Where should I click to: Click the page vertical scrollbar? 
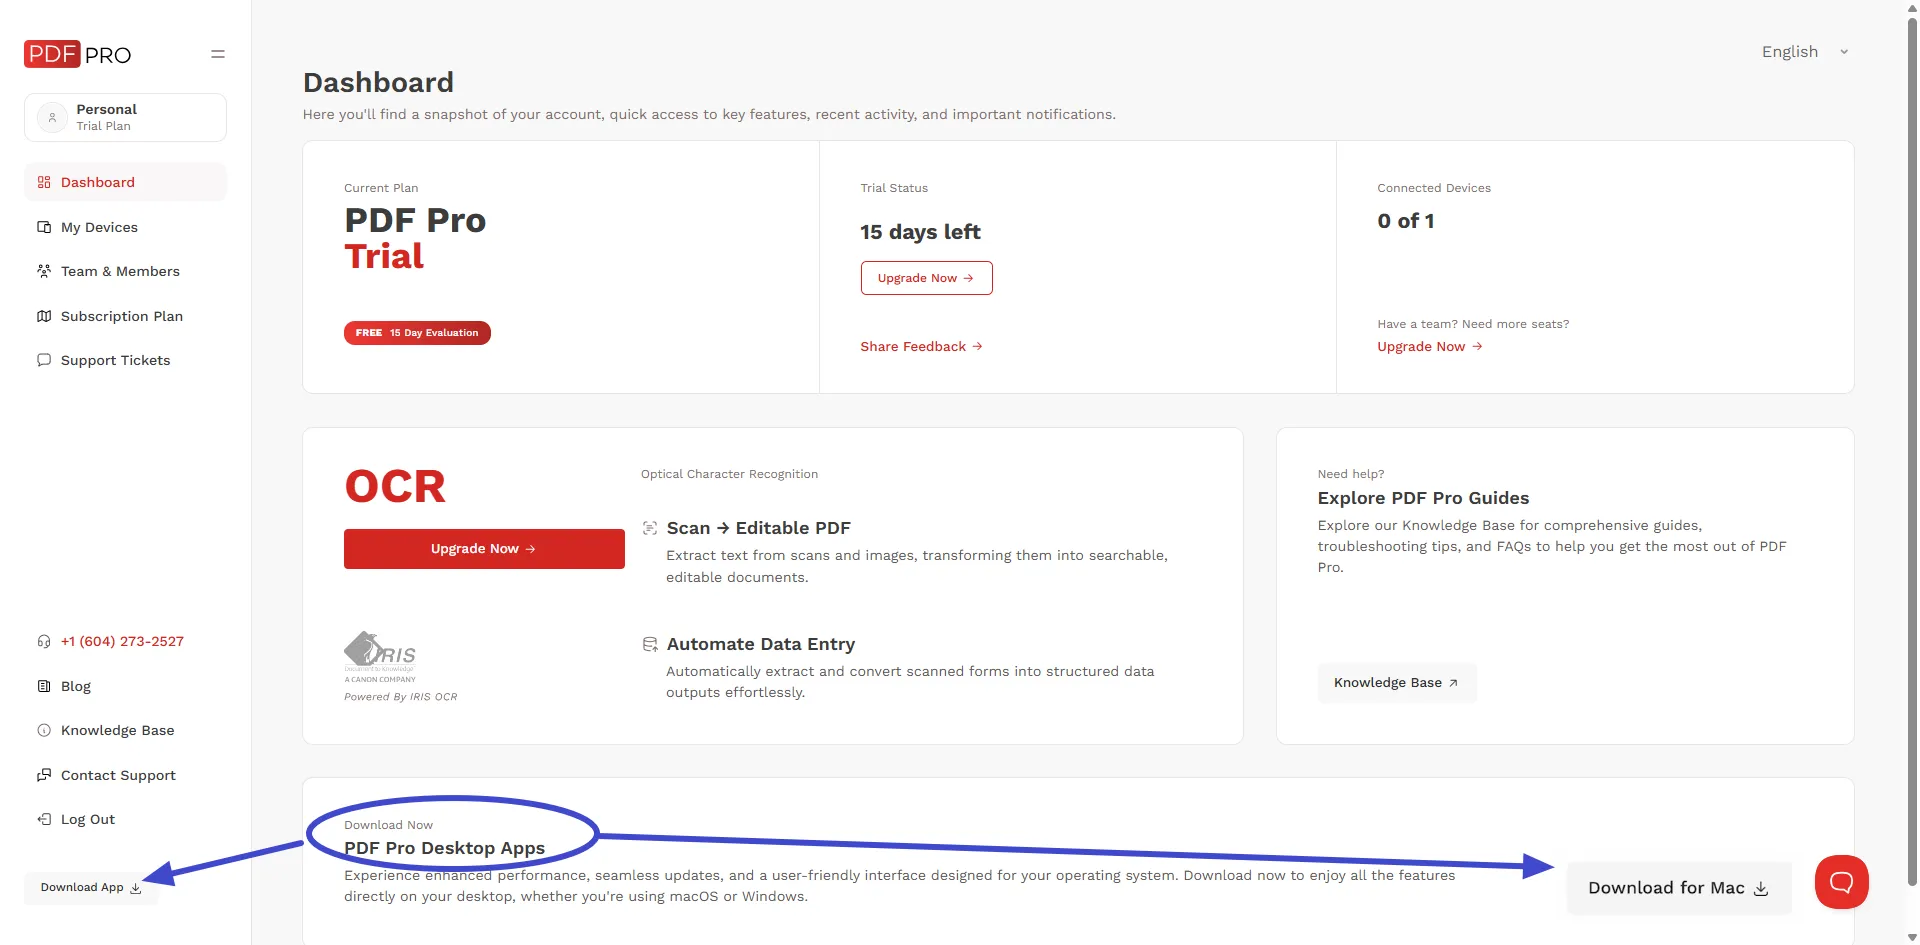[1912, 450]
